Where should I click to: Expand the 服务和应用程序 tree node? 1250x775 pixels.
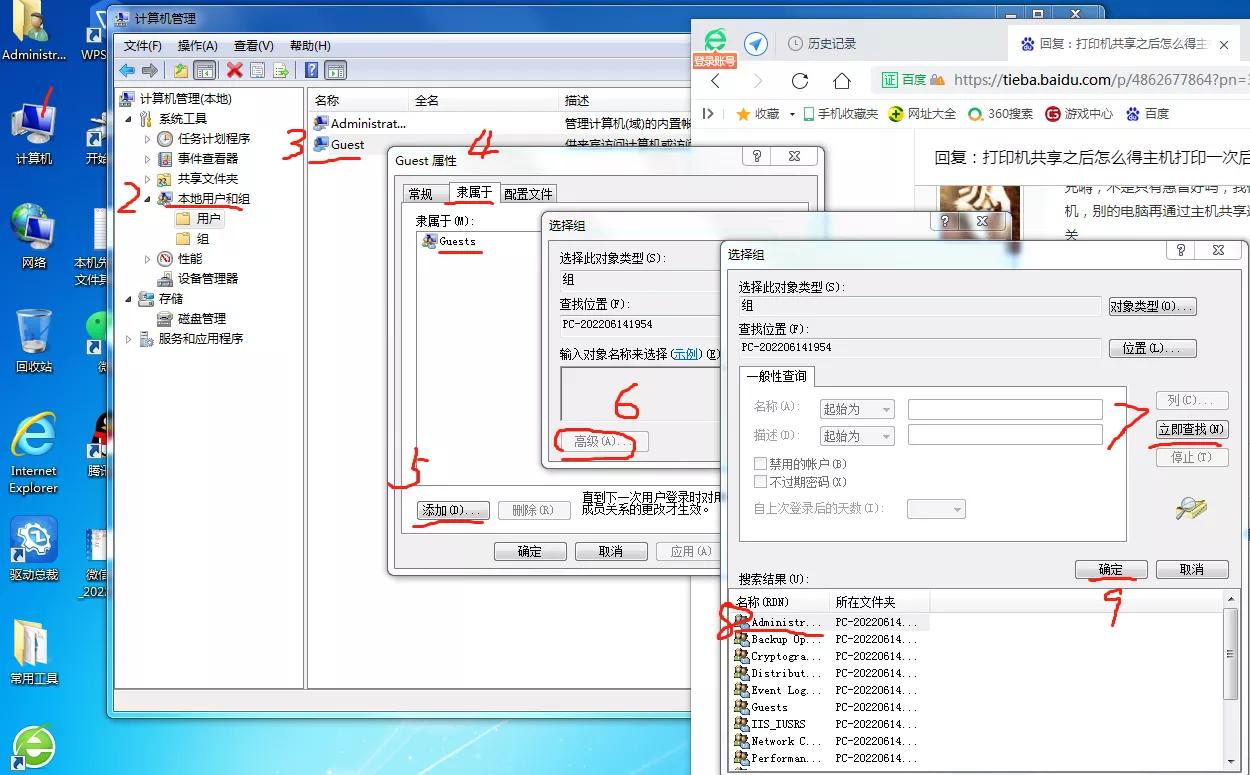pyautogui.click(x=129, y=339)
